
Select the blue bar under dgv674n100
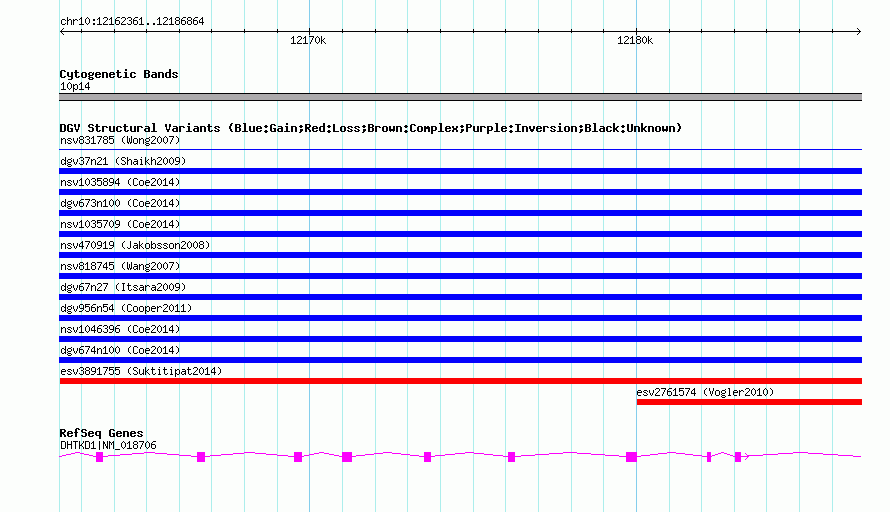point(460,360)
